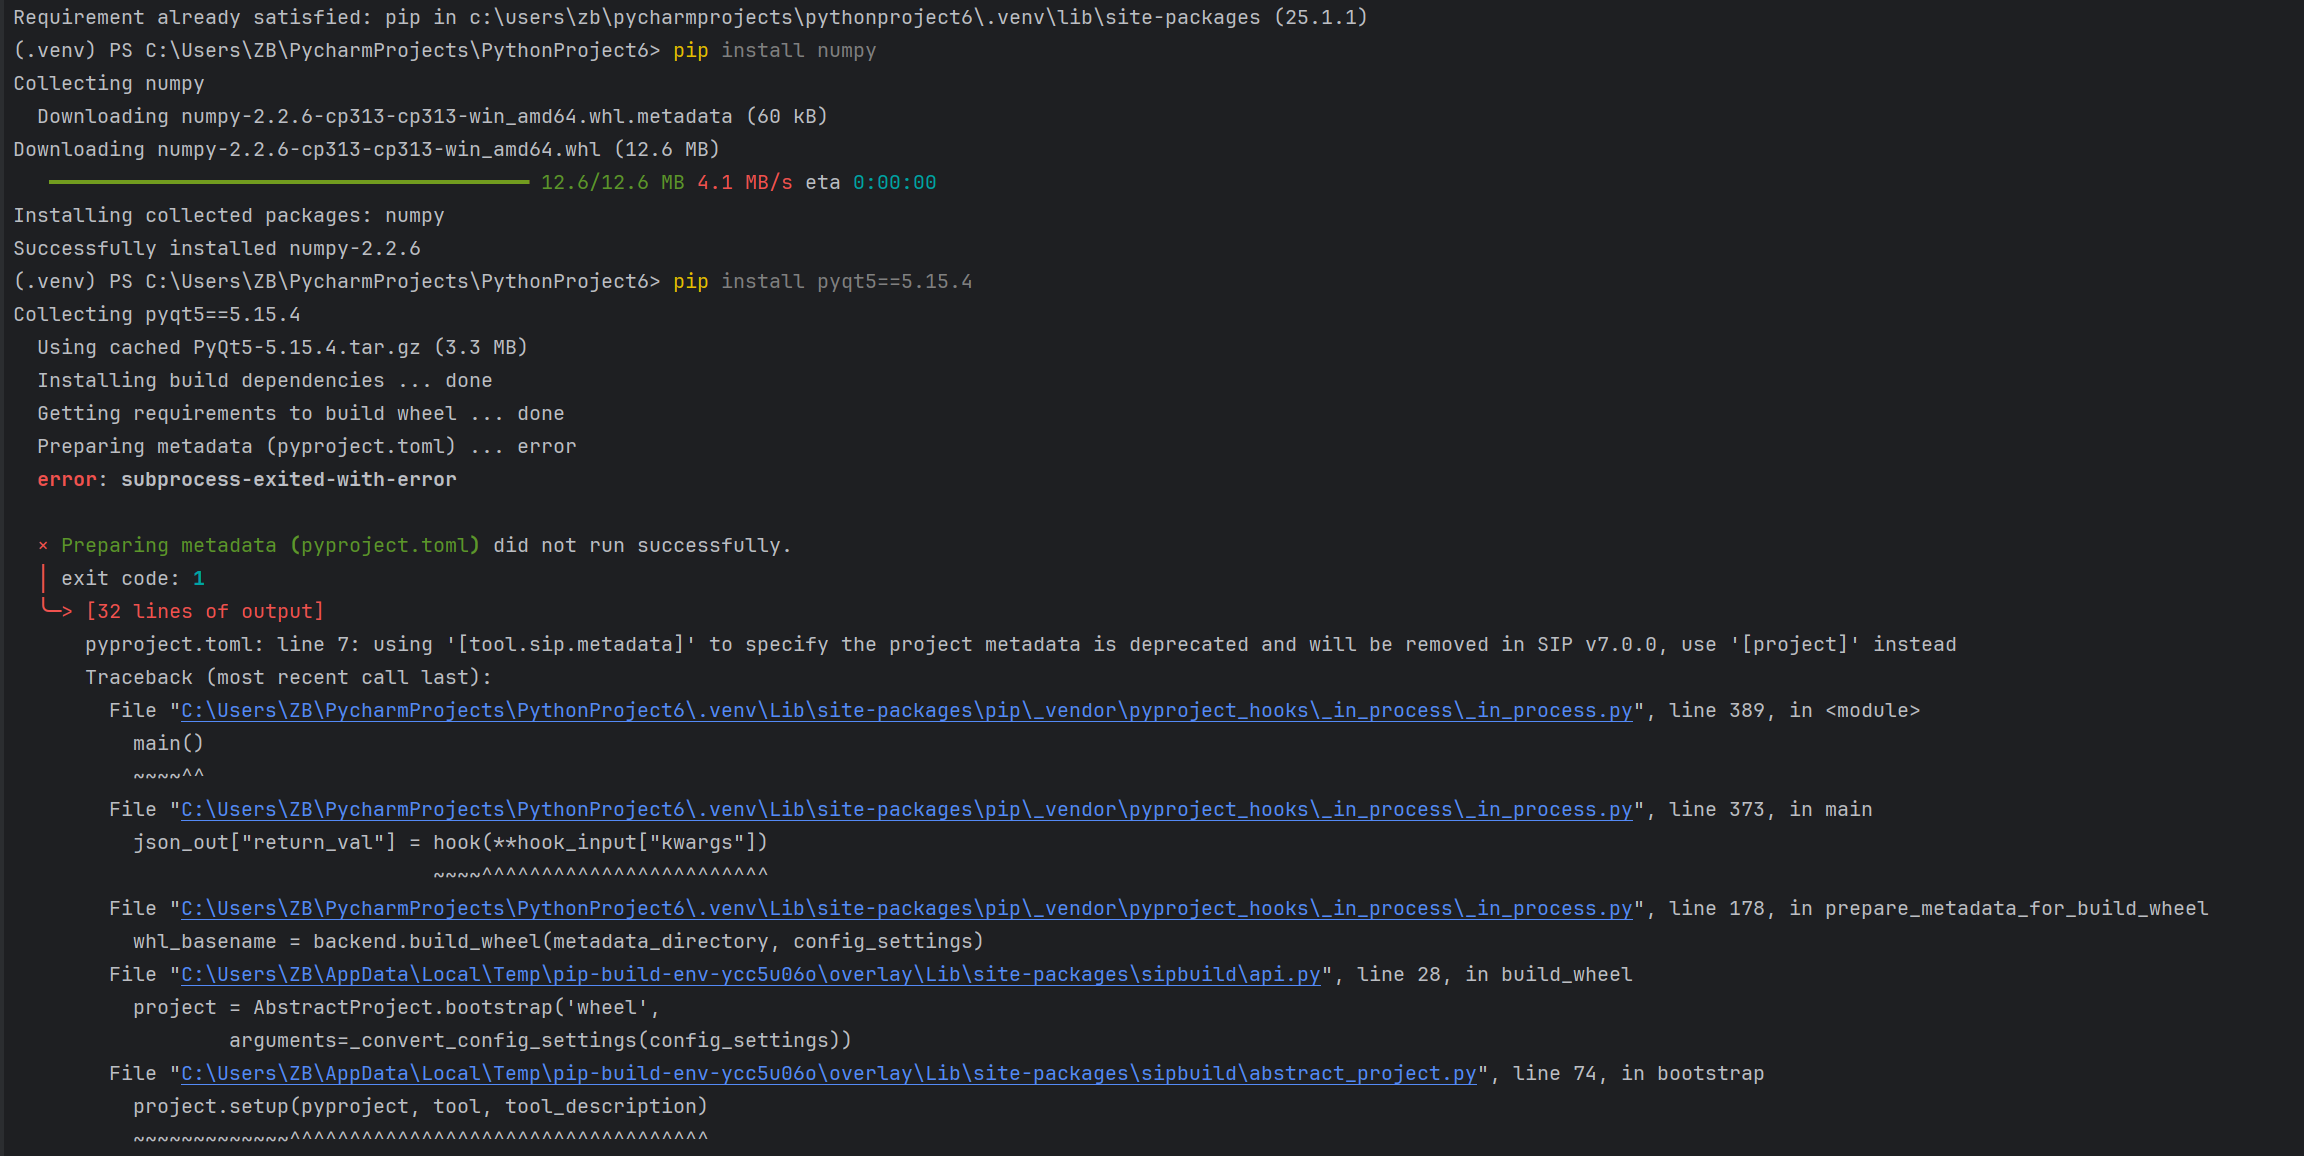This screenshot has width=2304, height=1156.
Task: Click the 'pip install pyqt5==5.15.4' command
Action: pos(822,281)
